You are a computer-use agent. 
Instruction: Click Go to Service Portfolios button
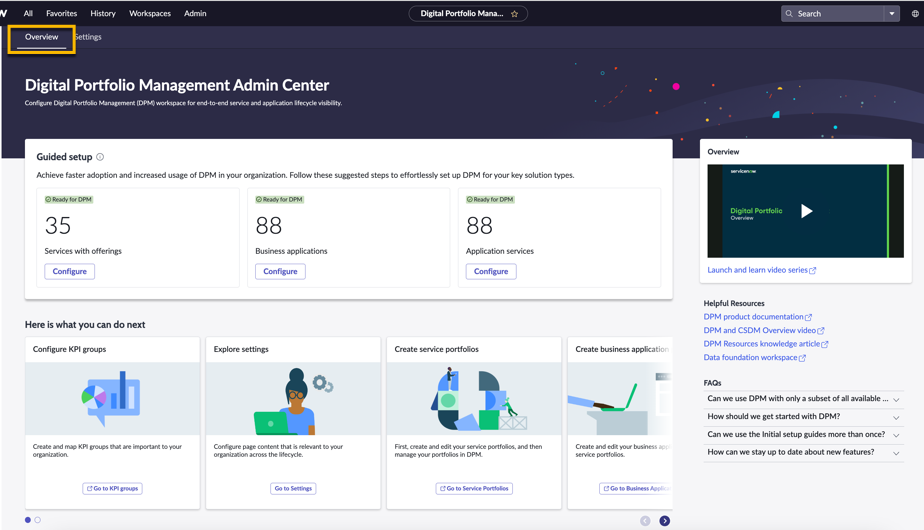(x=474, y=488)
